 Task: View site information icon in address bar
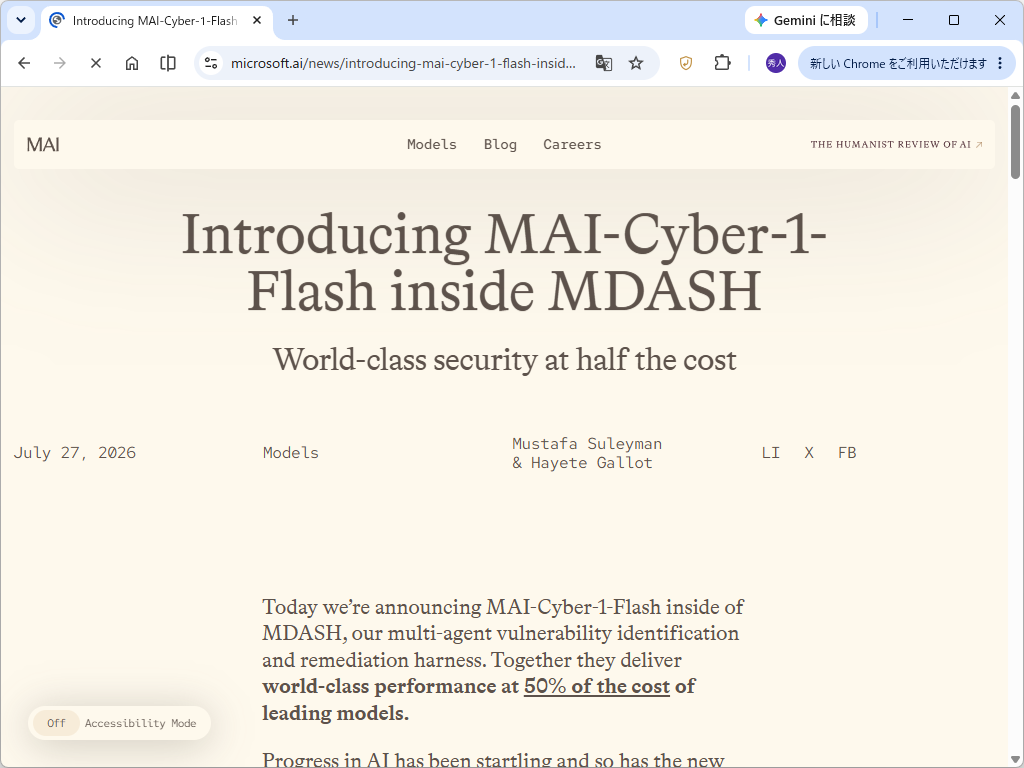pyautogui.click(x=211, y=63)
